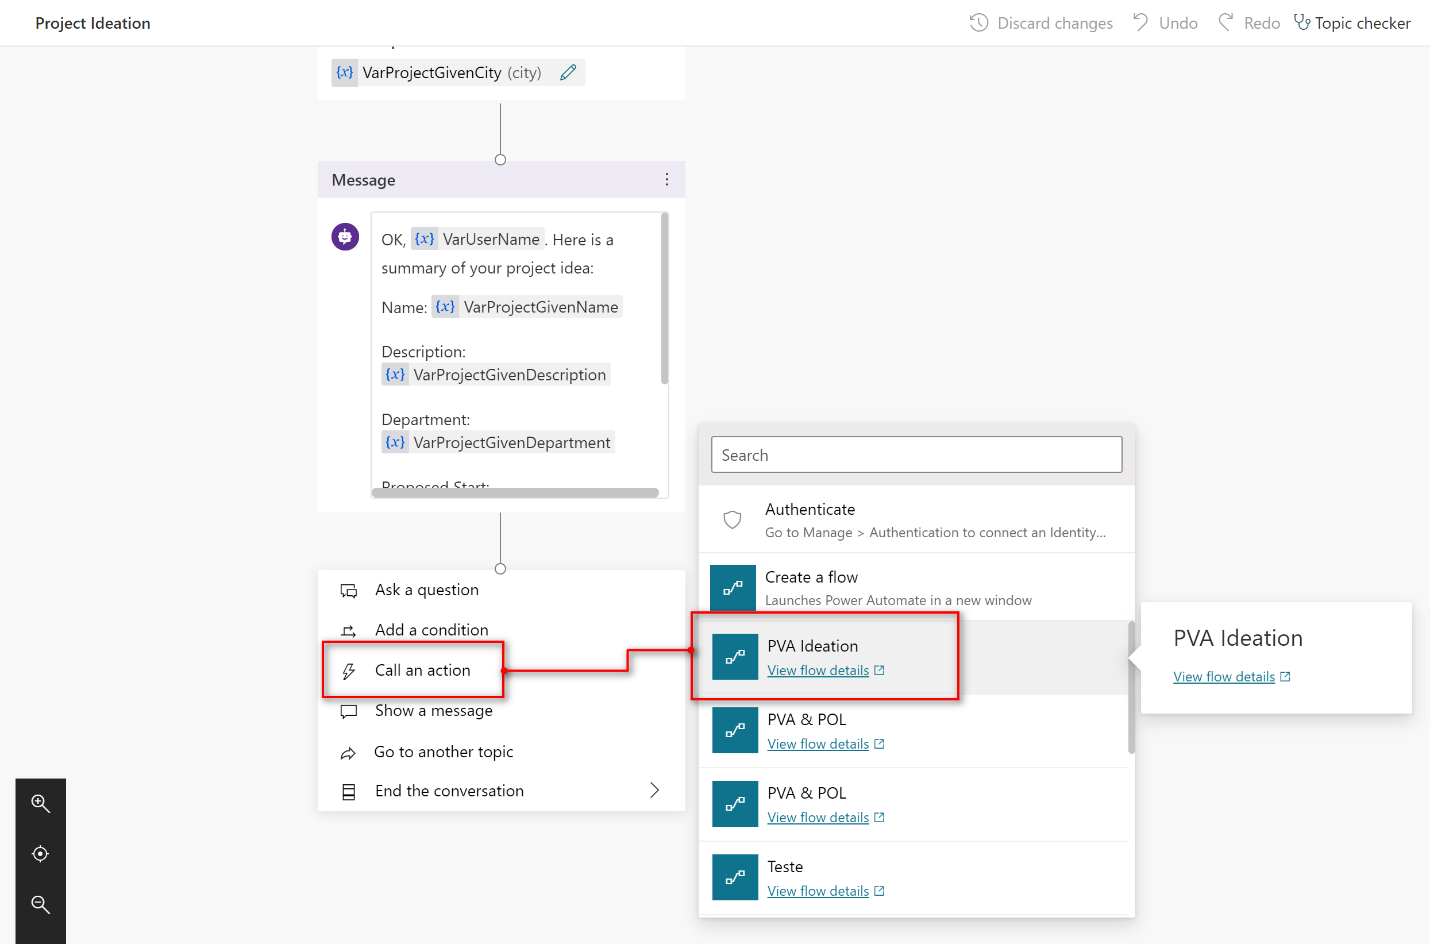Image resolution: width=1430 pixels, height=944 pixels.
Task: Click the PVA Ideation flow icon
Action: coord(735,657)
